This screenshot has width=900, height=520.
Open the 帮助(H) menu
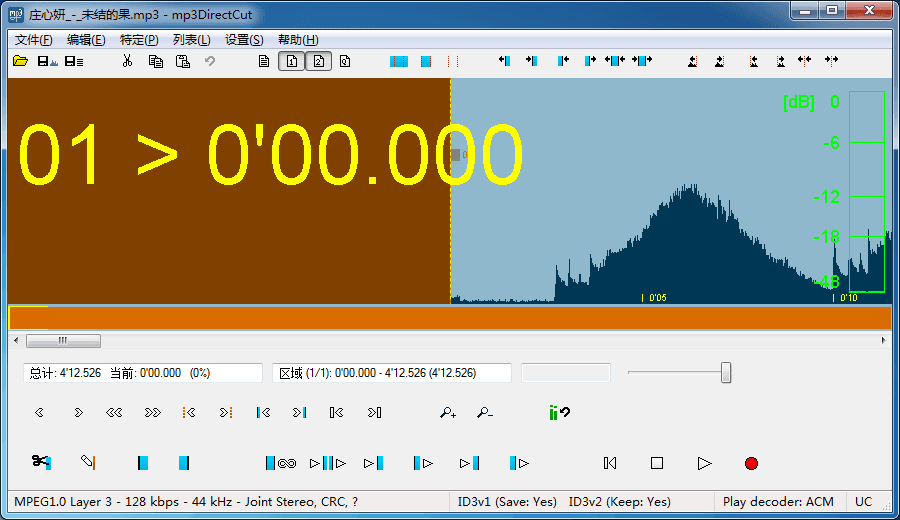click(298, 40)
